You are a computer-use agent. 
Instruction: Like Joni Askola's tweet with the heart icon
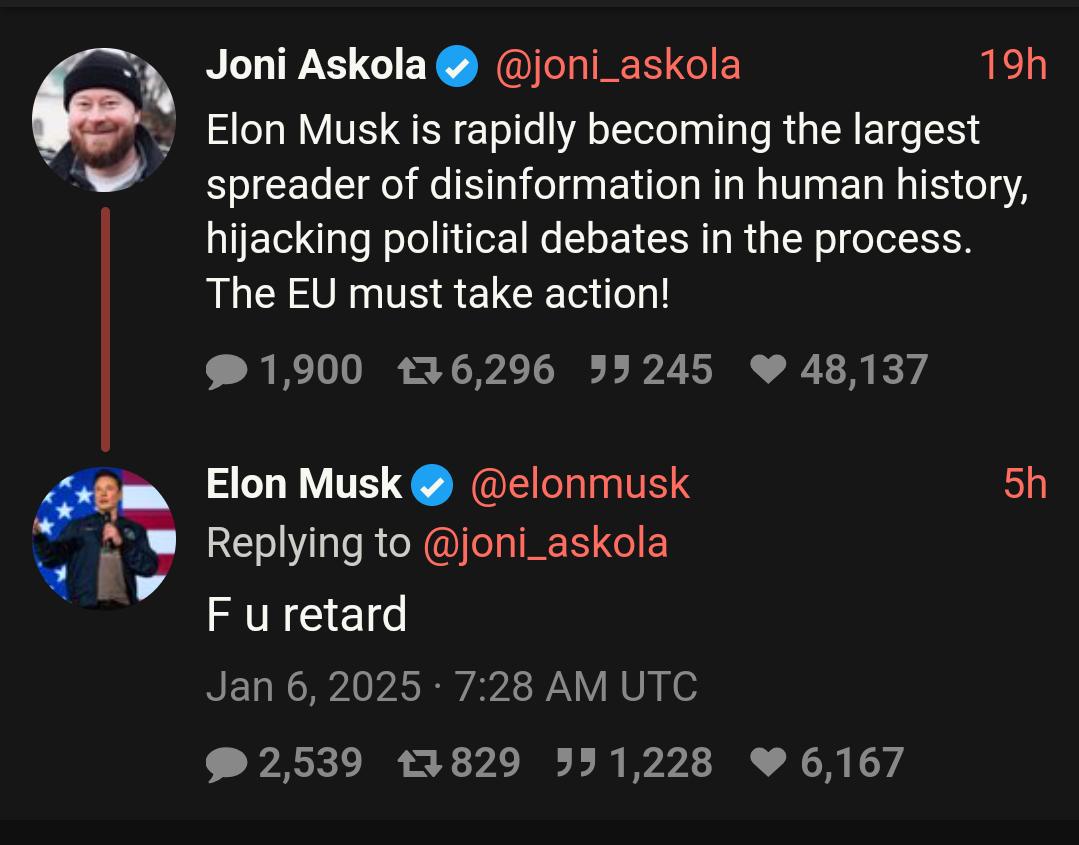pyautogui.click(x=768, y=370)
